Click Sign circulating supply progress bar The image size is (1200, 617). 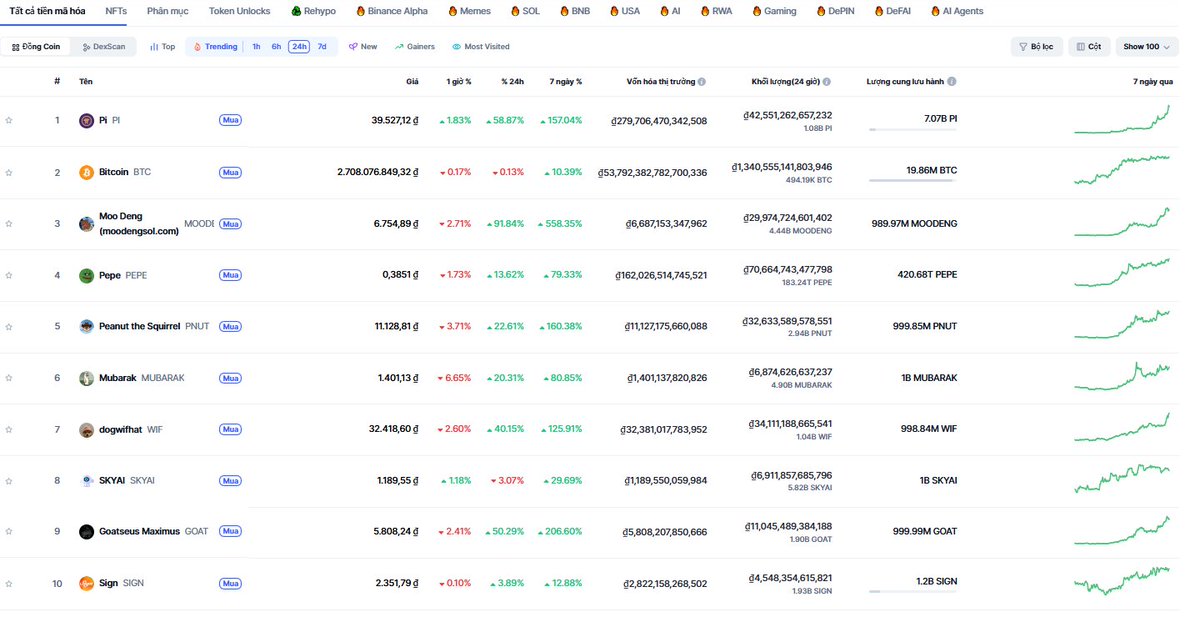point(913,592)
